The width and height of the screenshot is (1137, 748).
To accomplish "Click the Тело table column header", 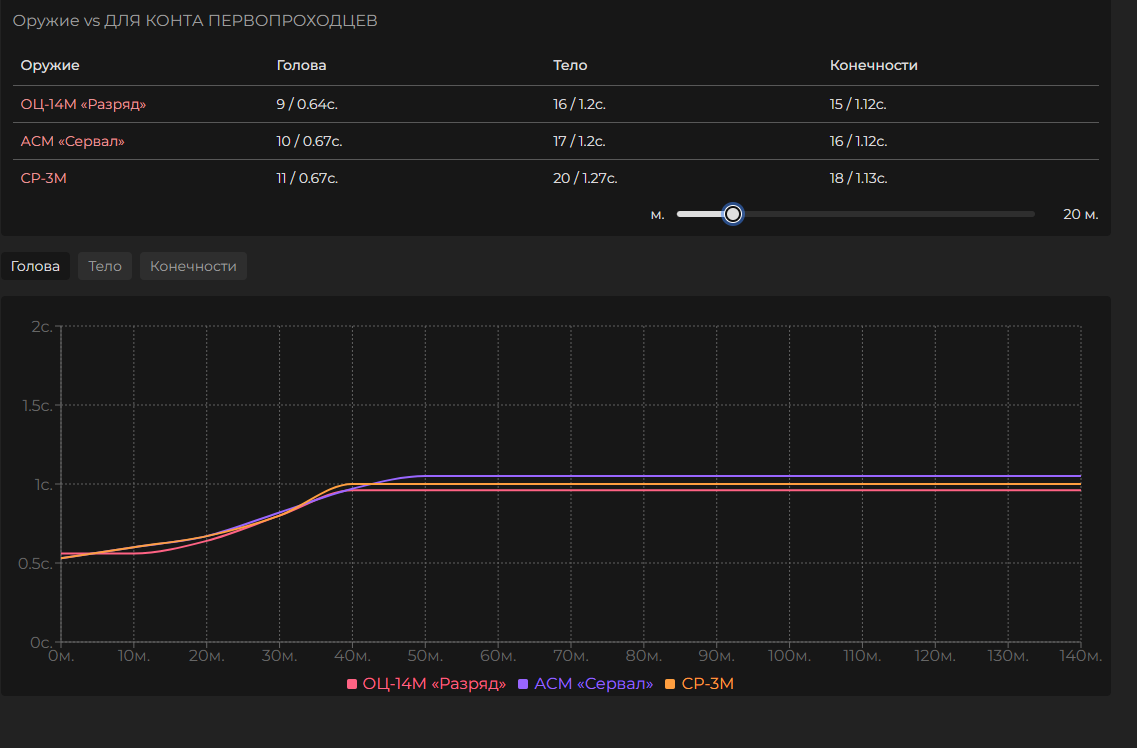I will point(570,66).
